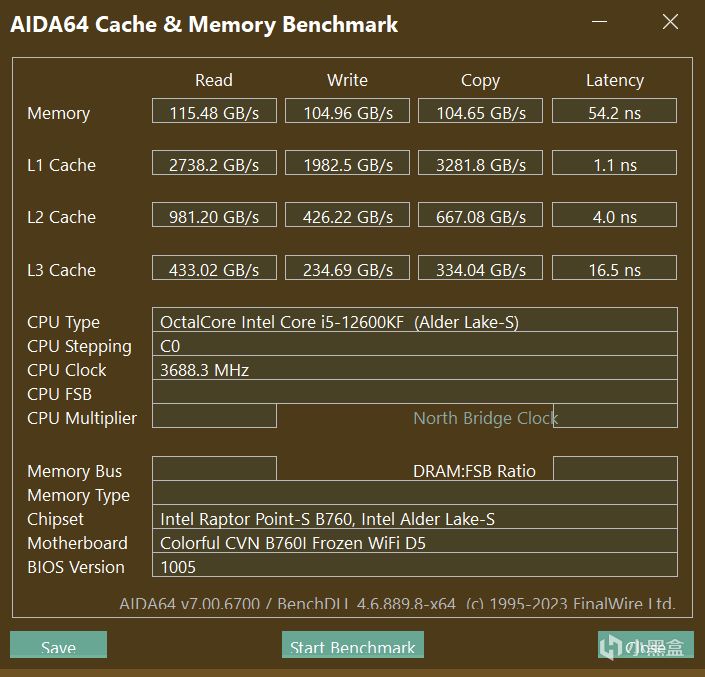Click the Latency column header
This screenshot has height=677, width=705.
[615, 81]
